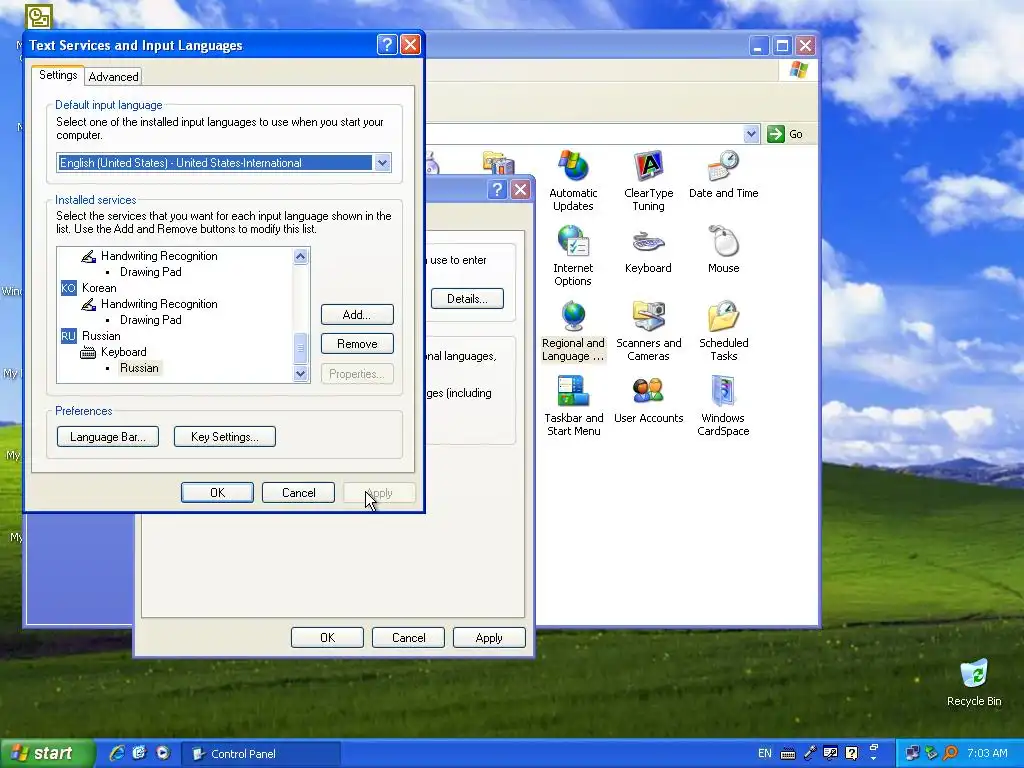Open Internet Options in Control Panel
This screenshot has width=1024, height=768.
click(x=573, y=255)
